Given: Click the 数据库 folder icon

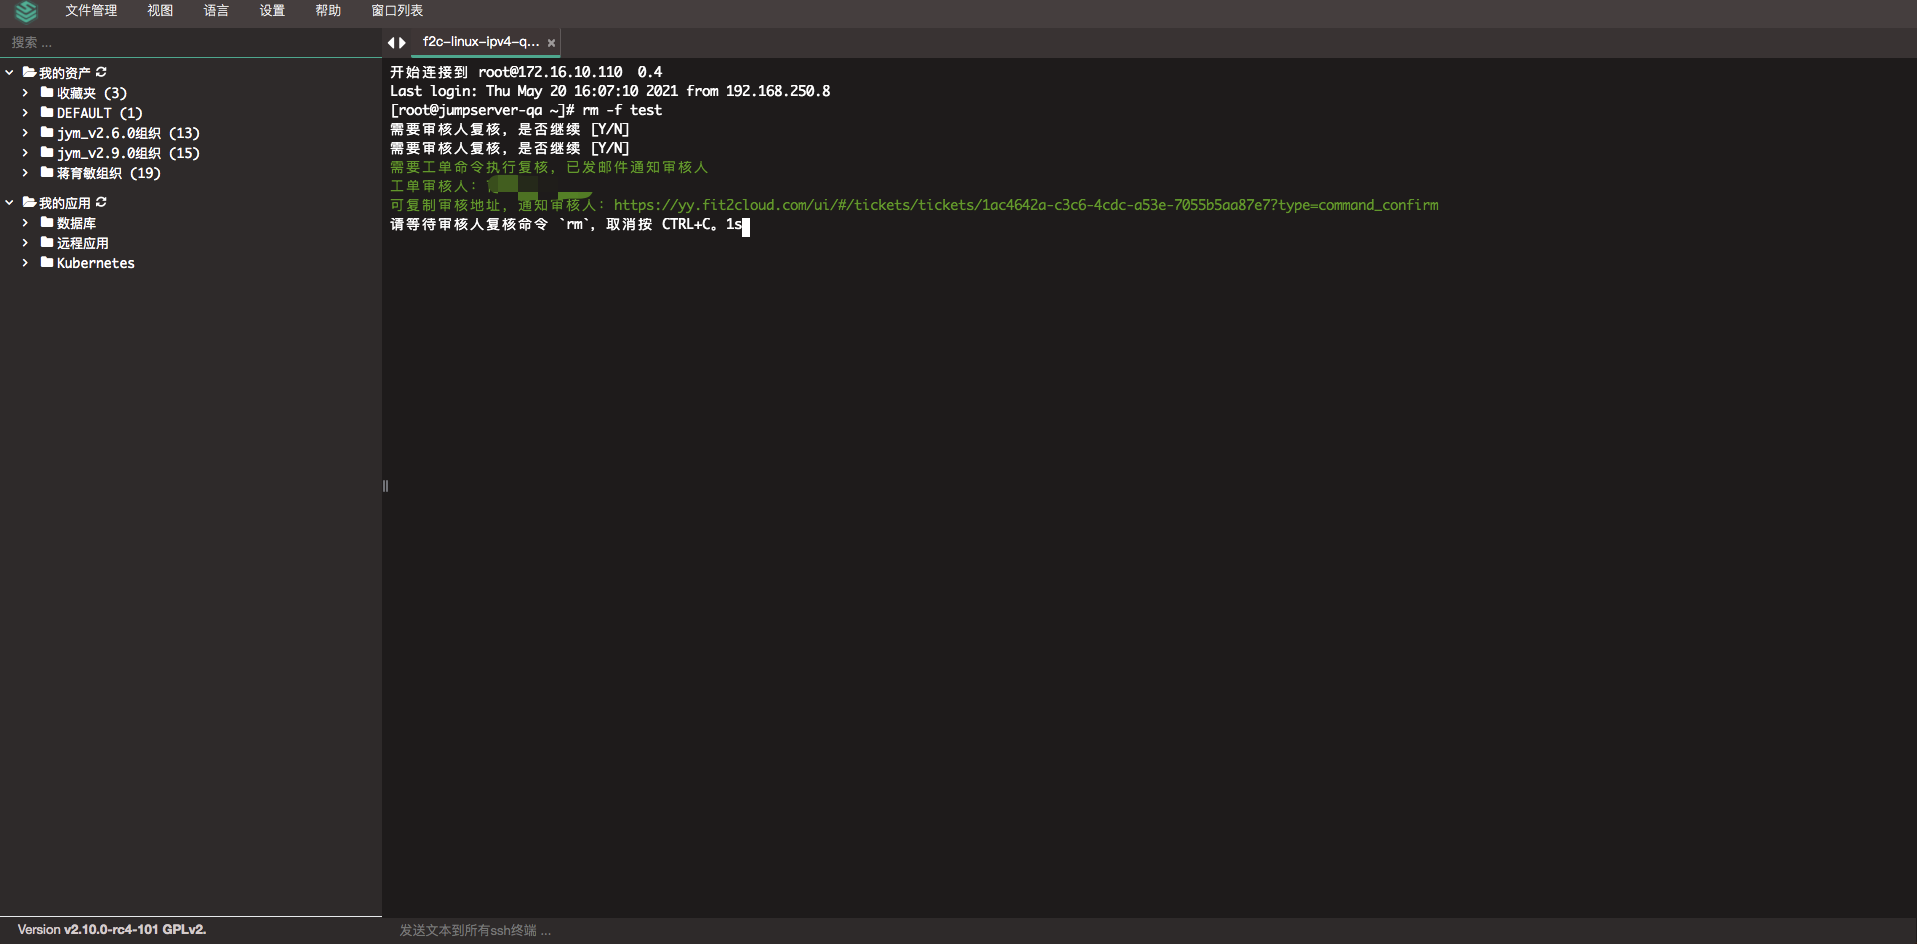Looking at the screenshot, I should [x=47, y=222].
